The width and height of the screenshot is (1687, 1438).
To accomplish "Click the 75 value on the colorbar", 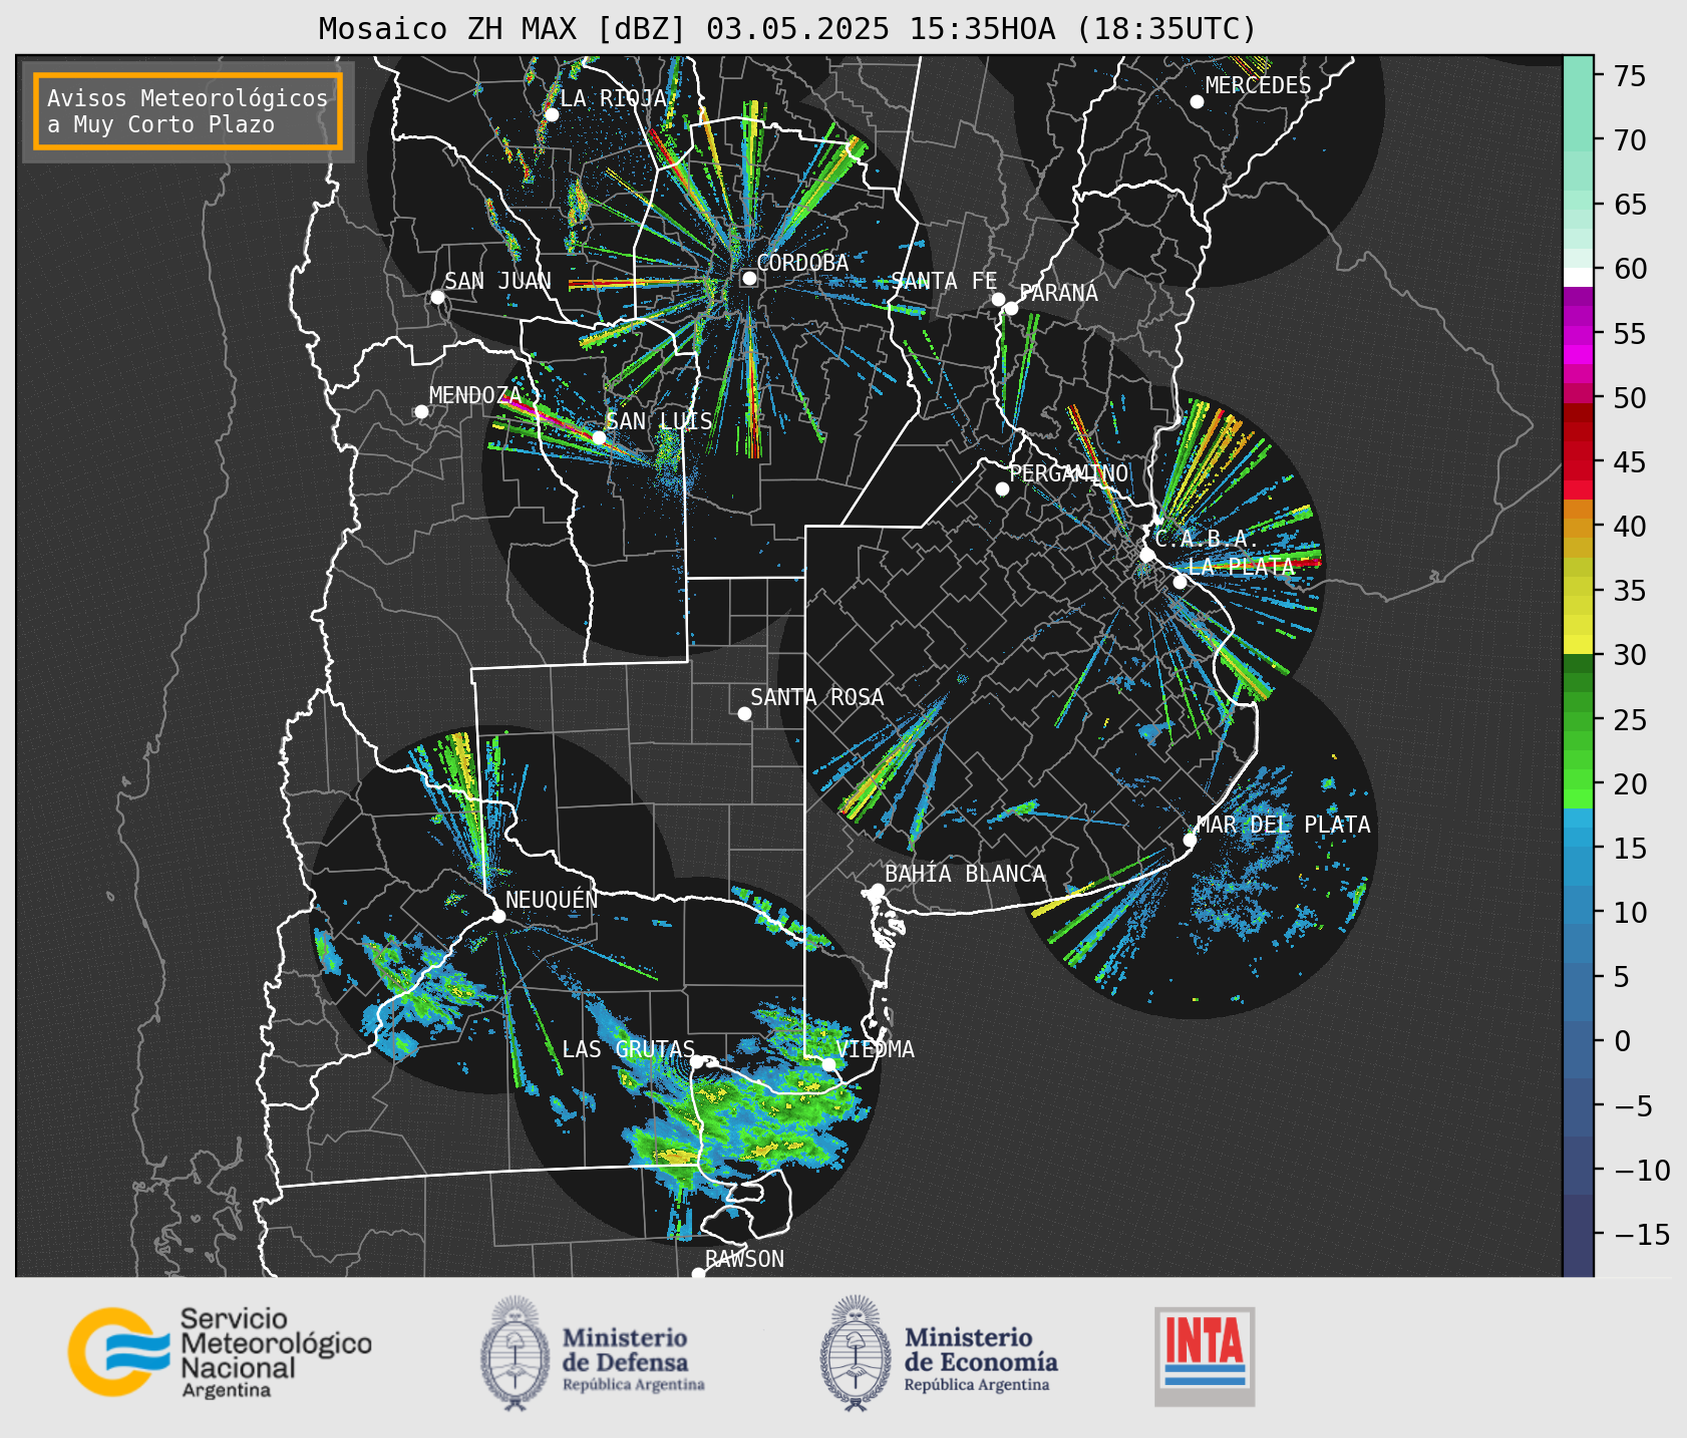I will (x=1629, y=76).
